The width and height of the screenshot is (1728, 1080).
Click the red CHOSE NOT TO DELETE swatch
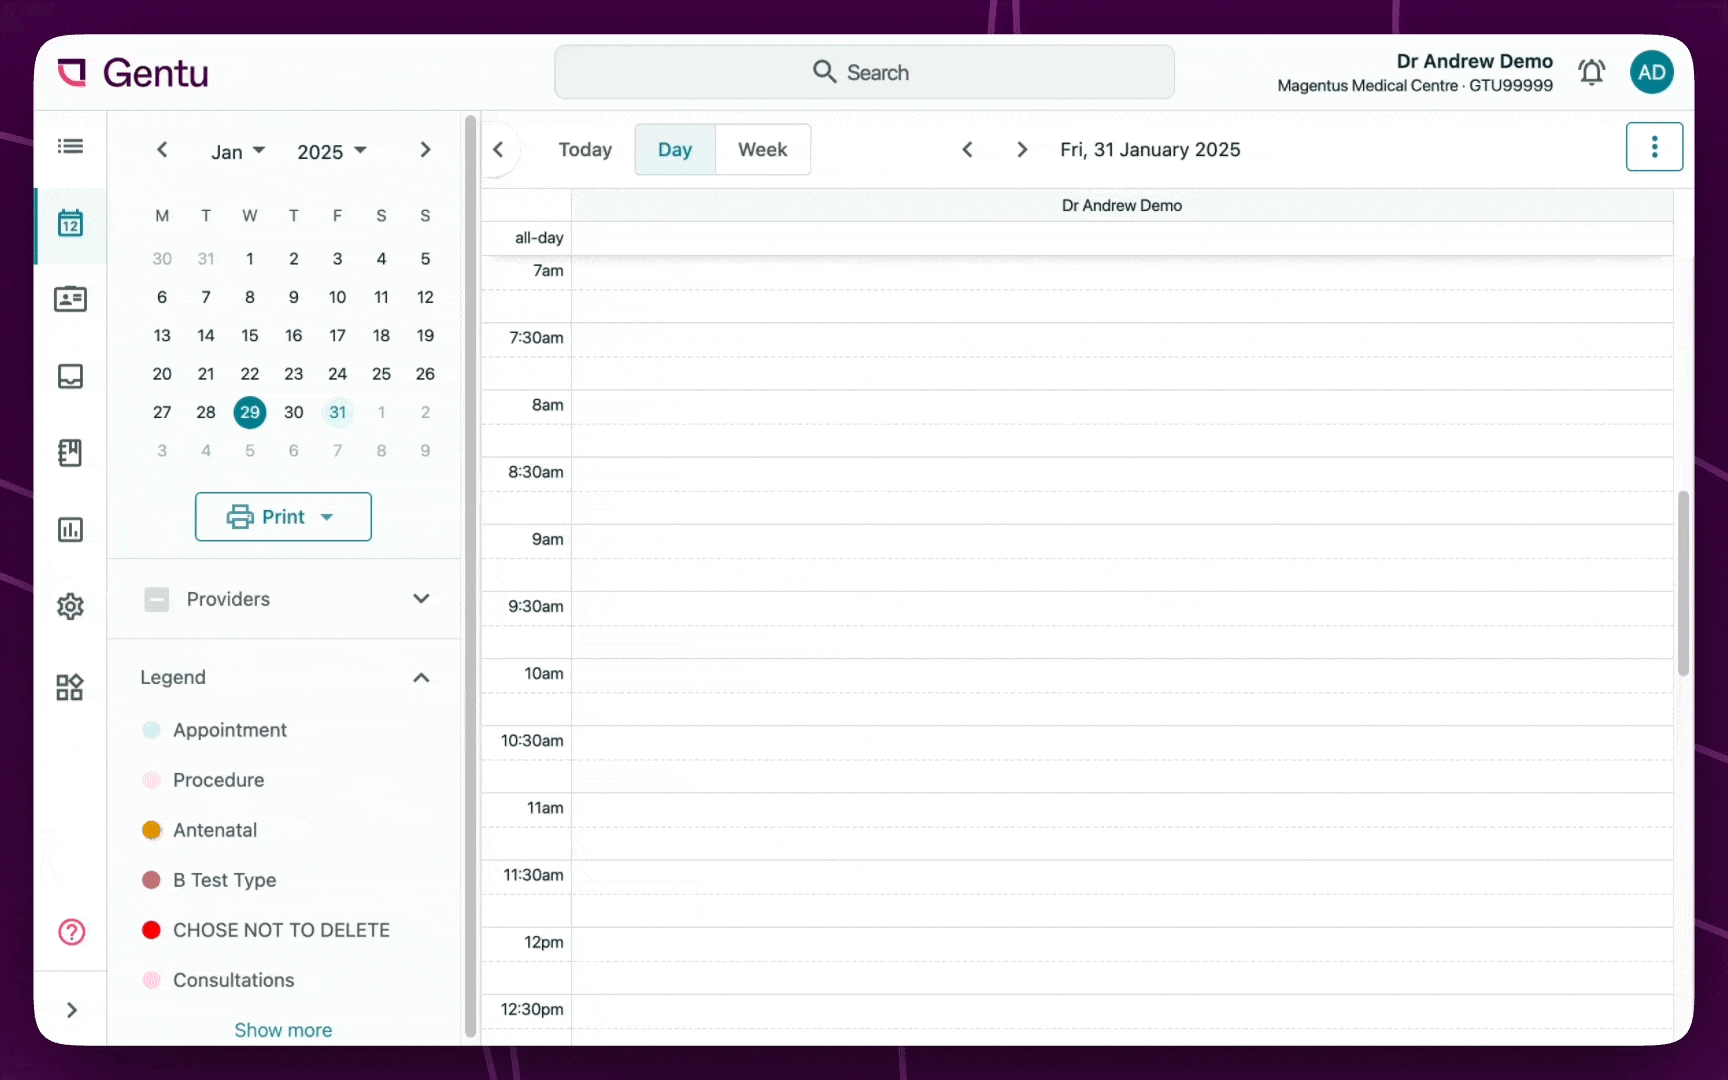pyautogui.click(x=152, y=930)
